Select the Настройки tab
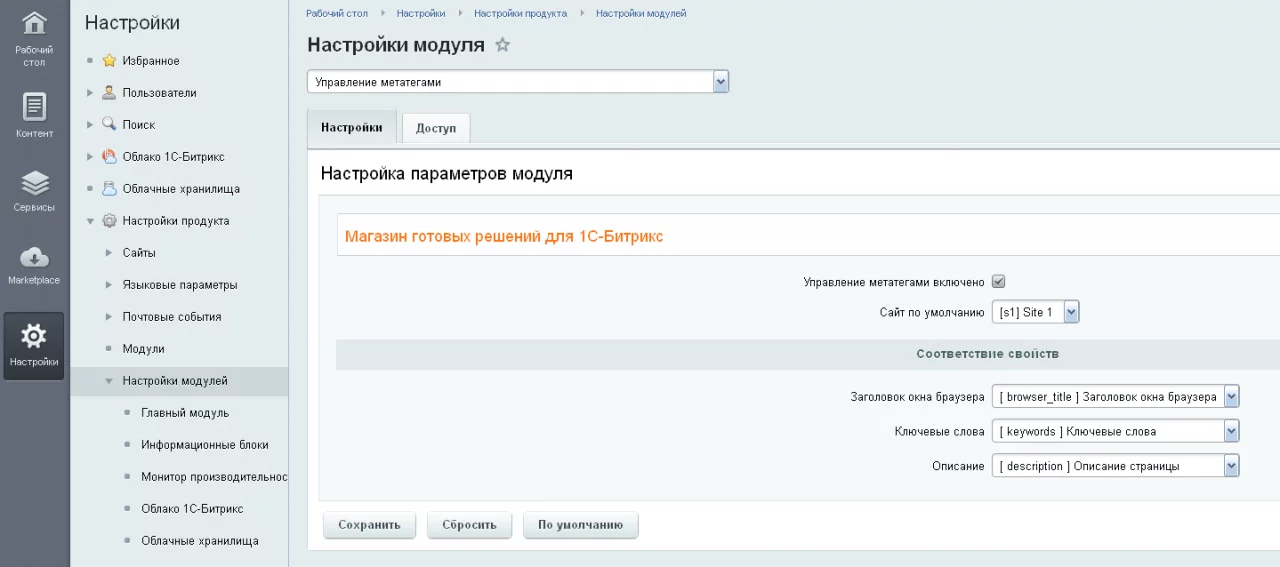Viewport: 1280px width, 567px height. point(351,128)
